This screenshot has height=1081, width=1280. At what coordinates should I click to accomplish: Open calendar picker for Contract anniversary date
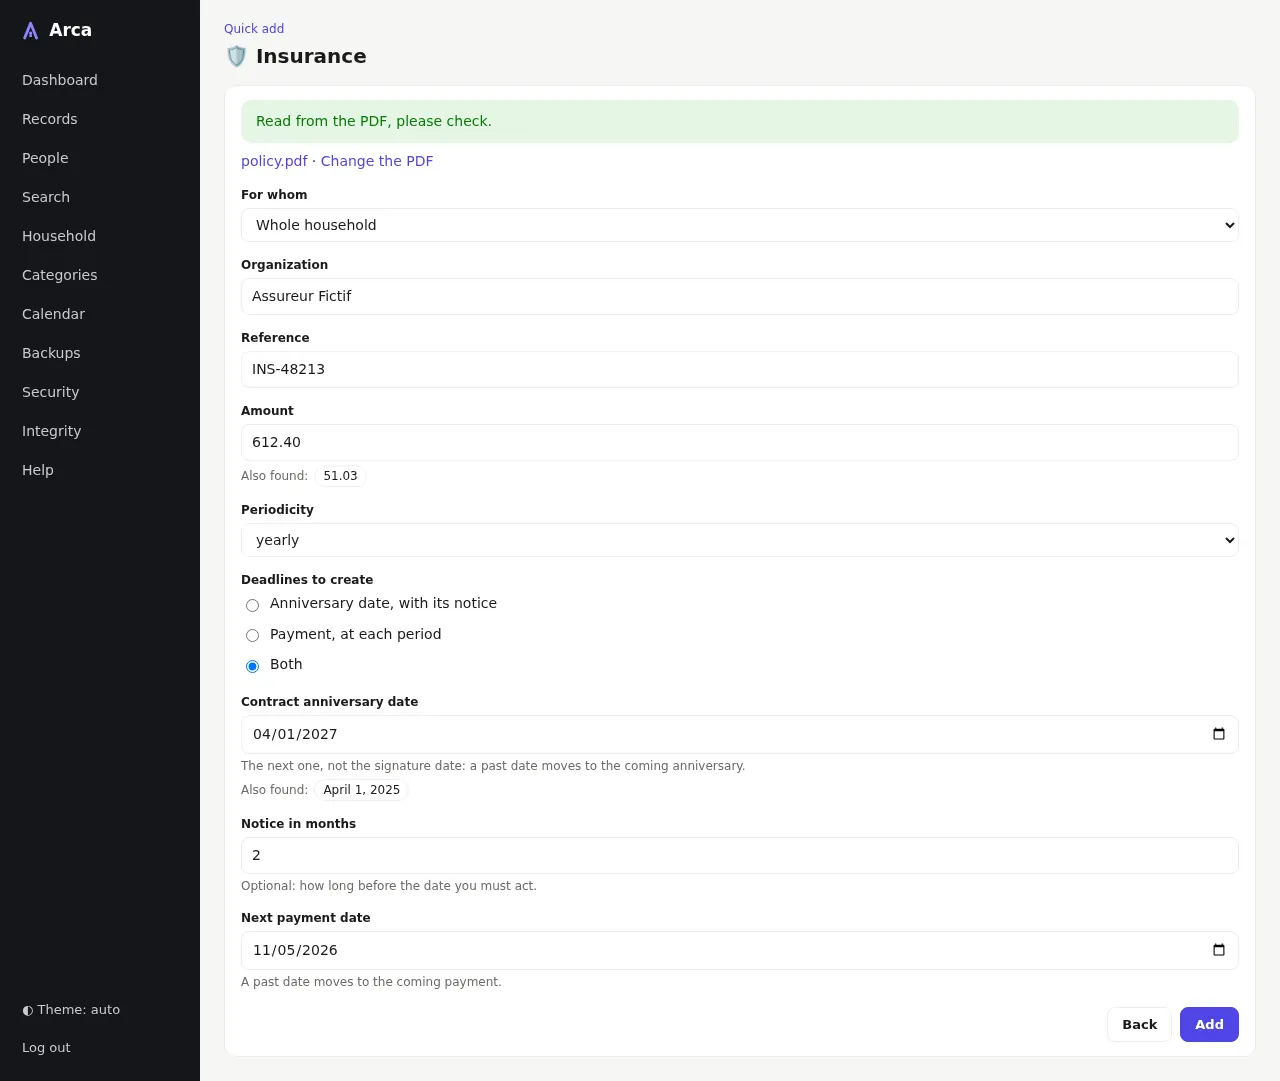pos(1218,734)
